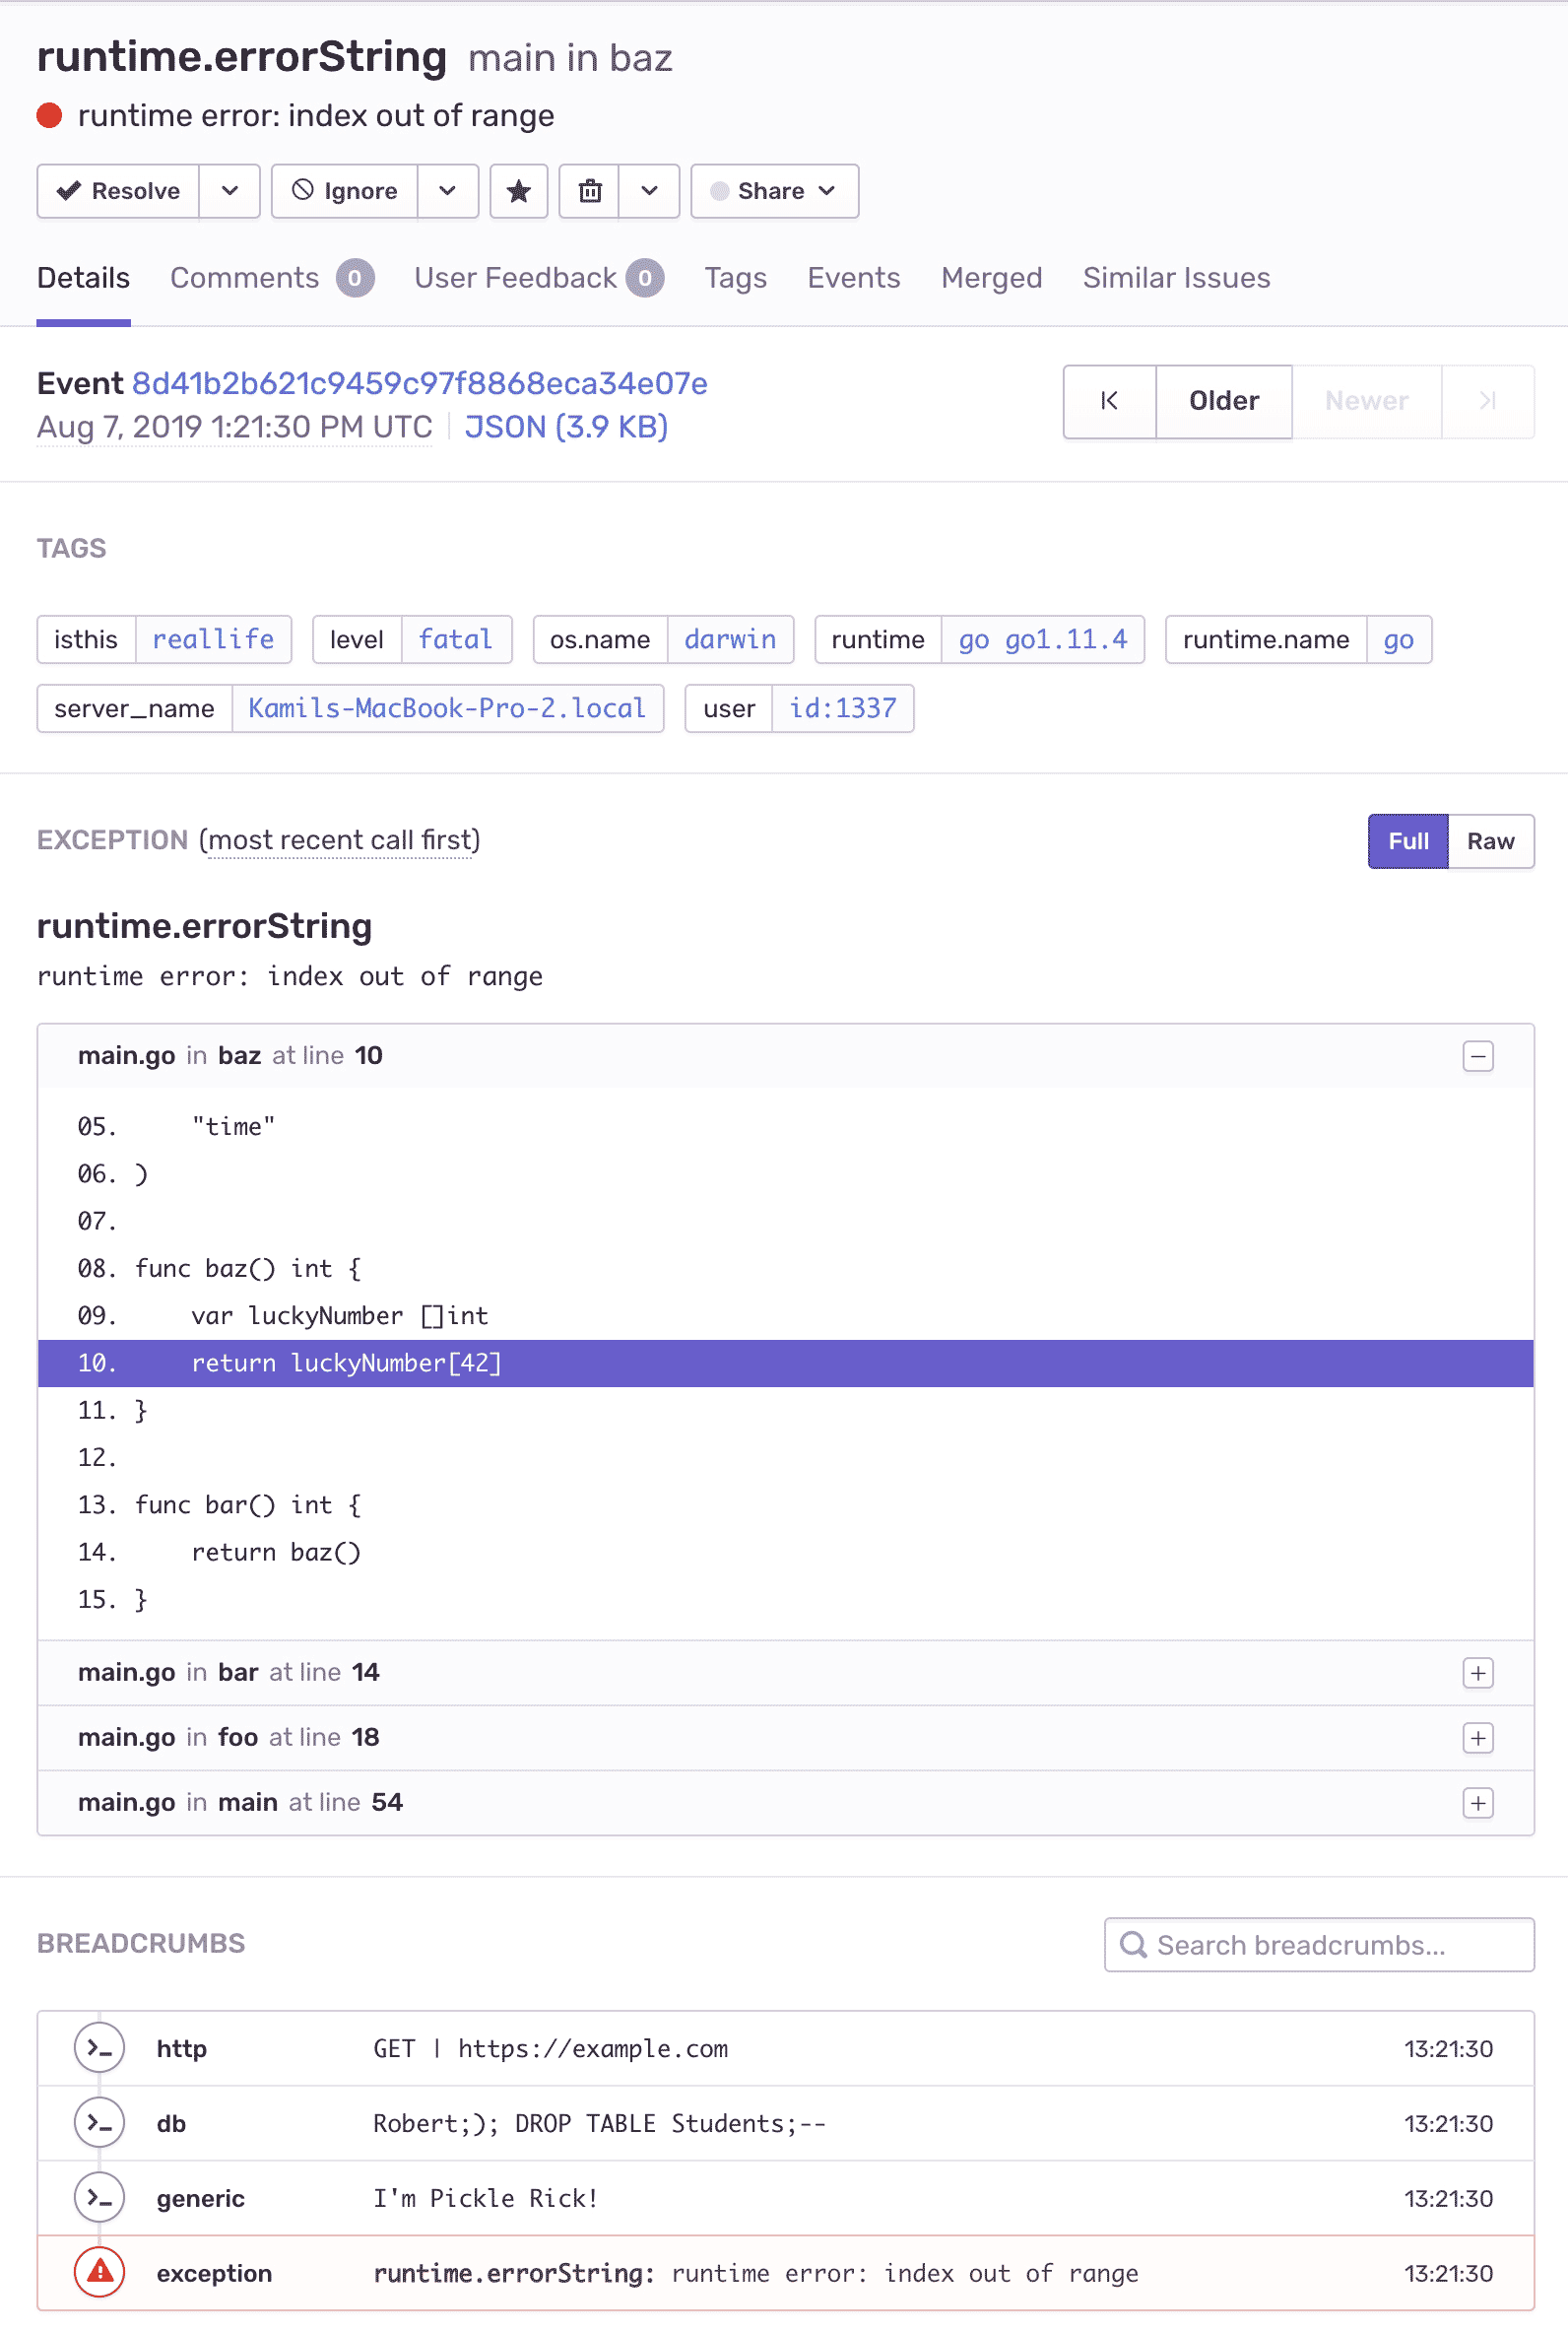Screen dimensions: 1568x2331
Task: Click the trash delete icon
Action: (590, 191)
